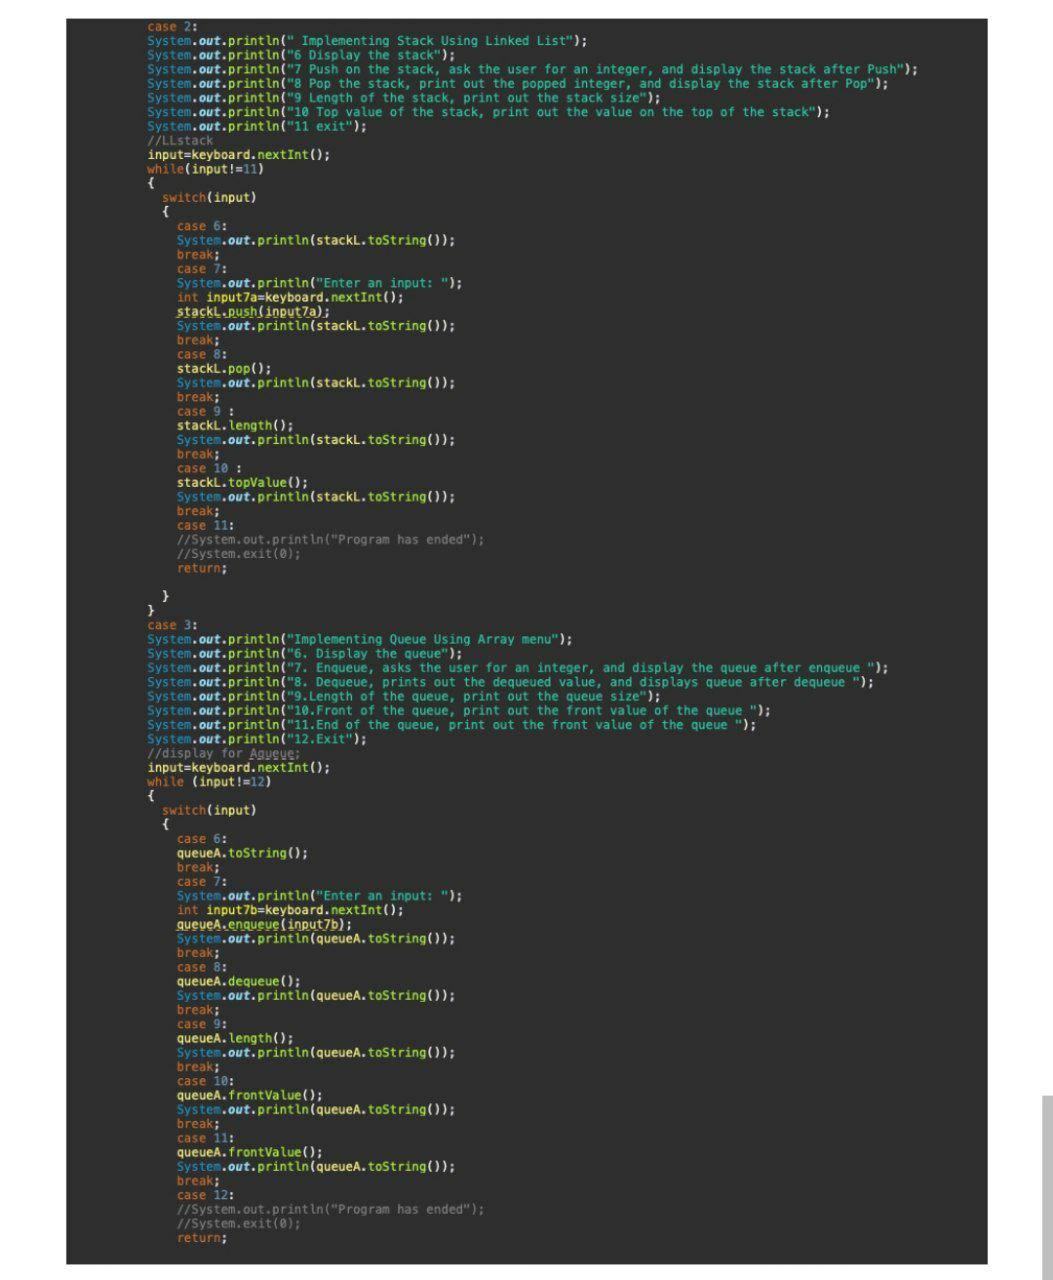Select the //LLstack comment
The image size is (1053, 1280).
(180, 140)
